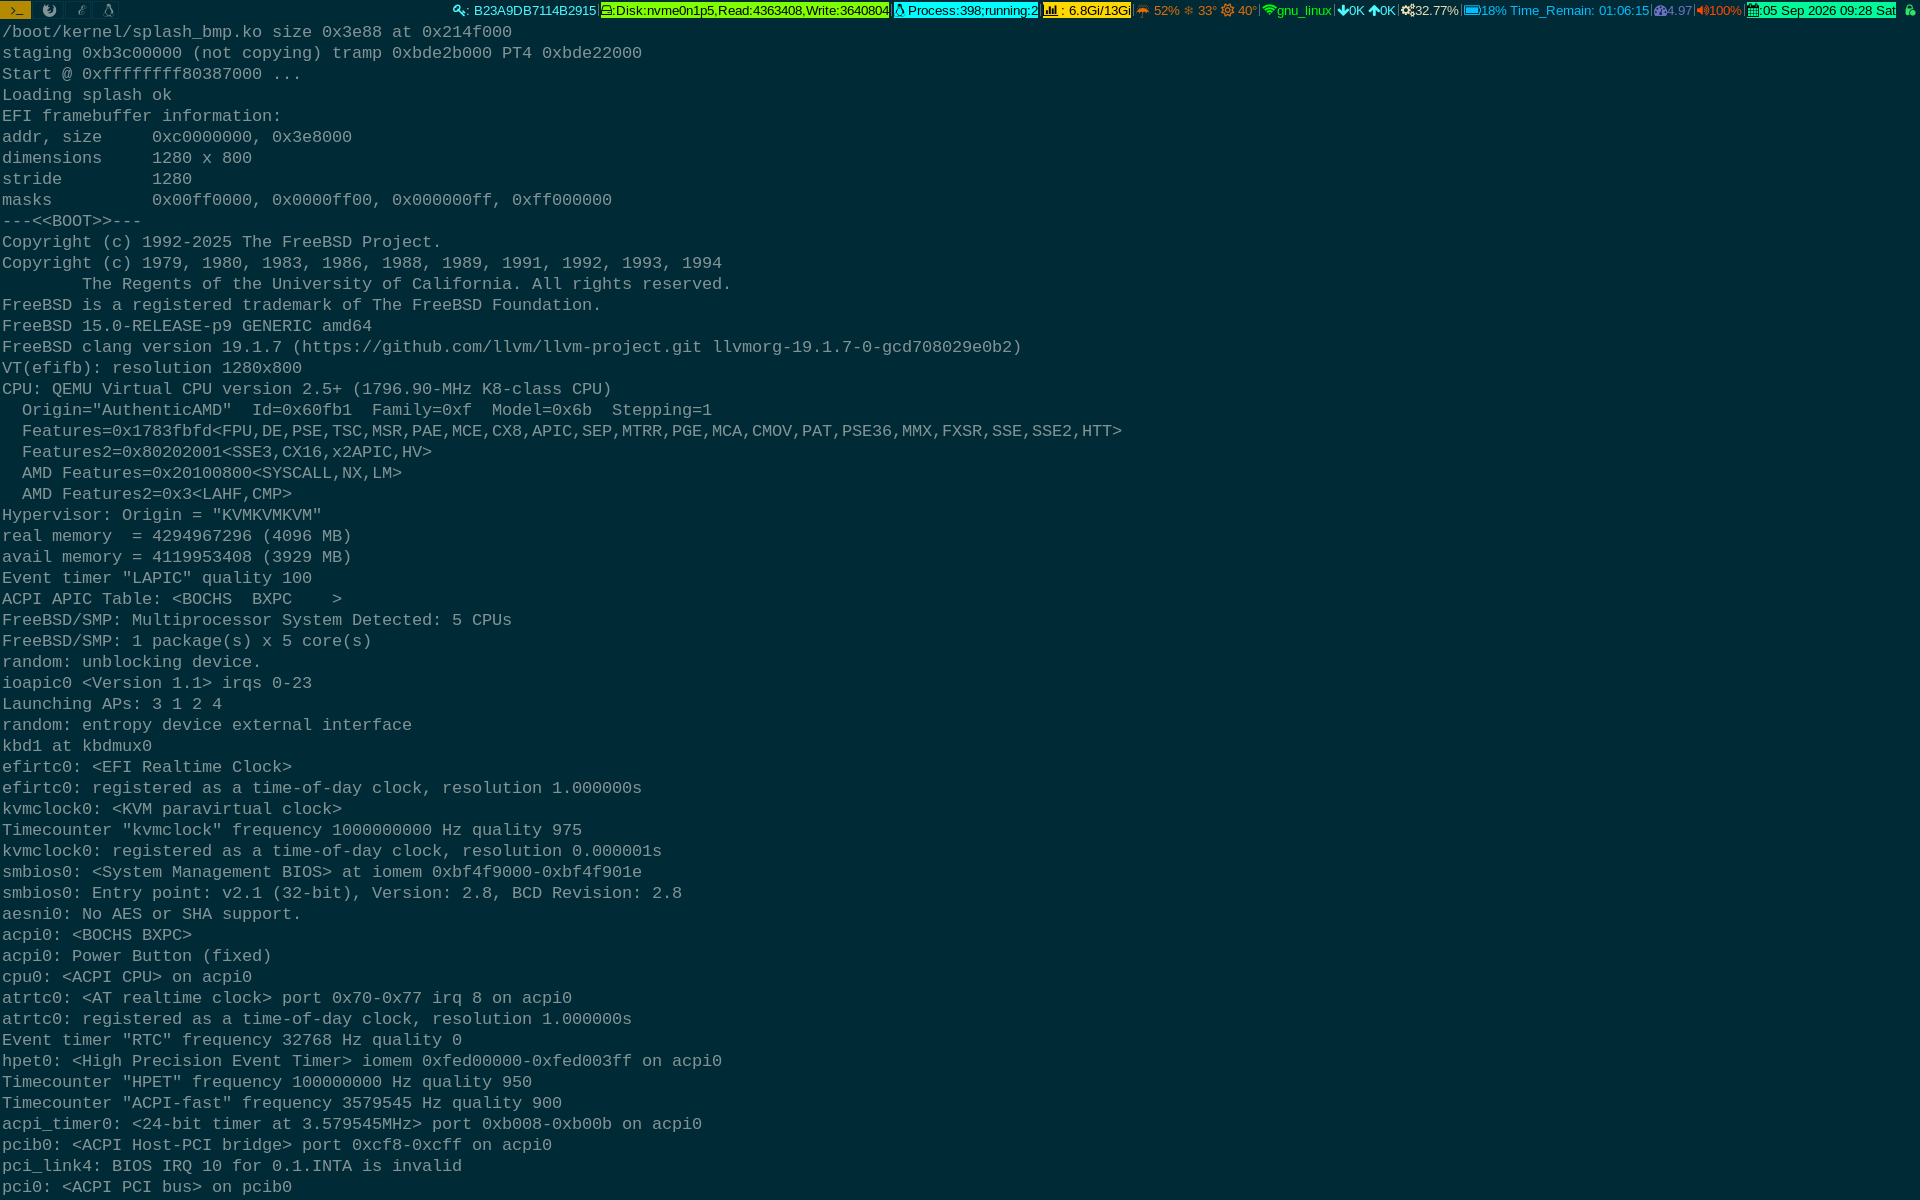1920x1200 pixels.
Task: Click the memory usage 6.8Gi/13Gi block
Action: point(1087,11)
